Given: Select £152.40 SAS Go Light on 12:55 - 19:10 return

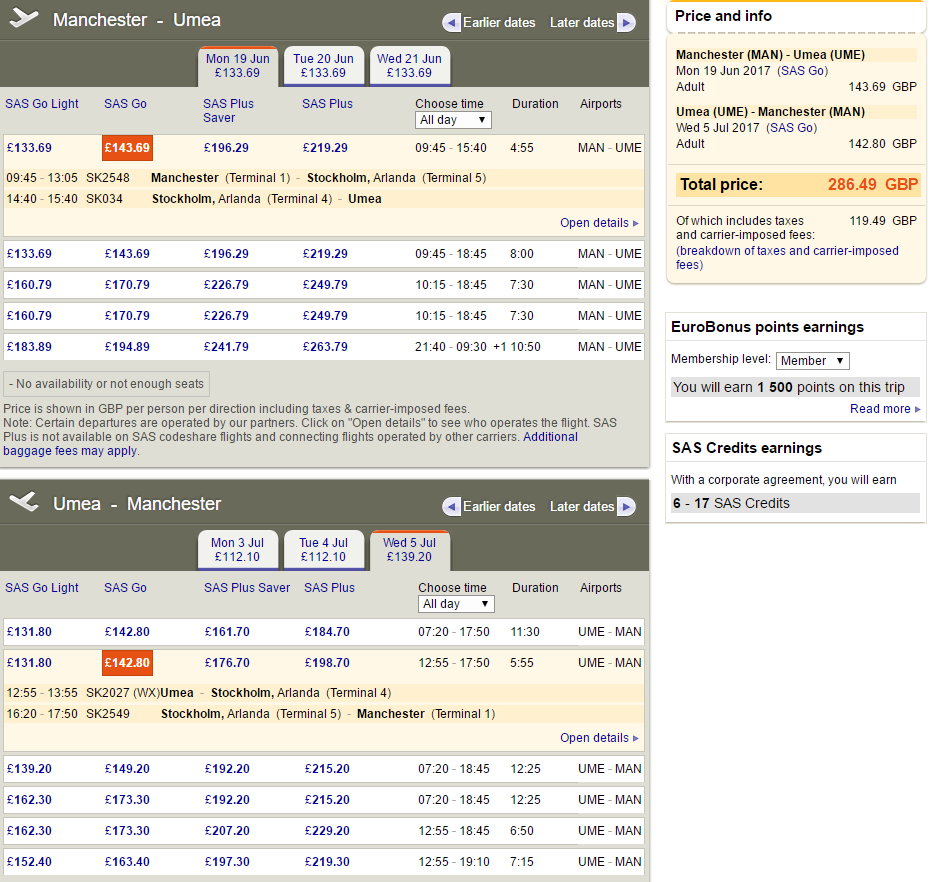Looking at the screenshot, I should point(29,862).
